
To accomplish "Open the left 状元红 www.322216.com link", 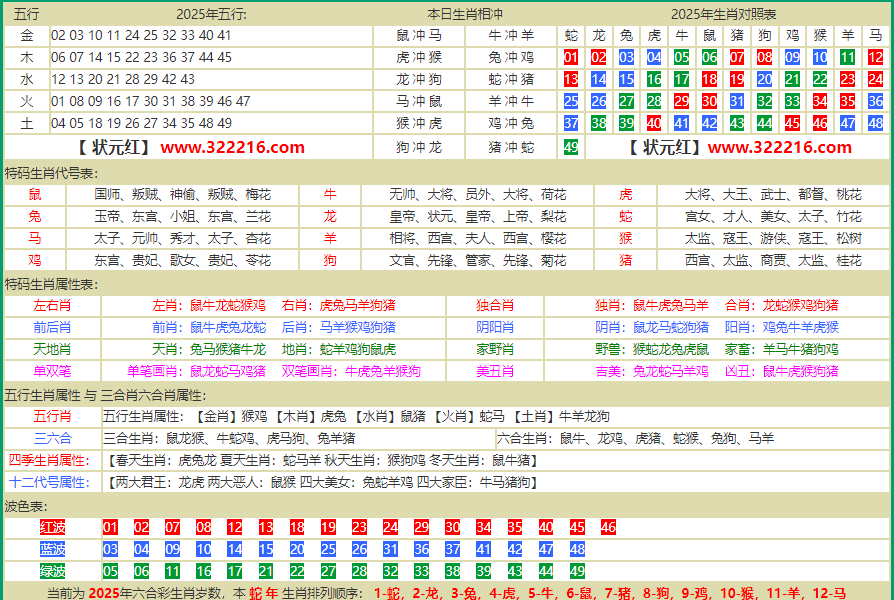I will click(190, 147).
